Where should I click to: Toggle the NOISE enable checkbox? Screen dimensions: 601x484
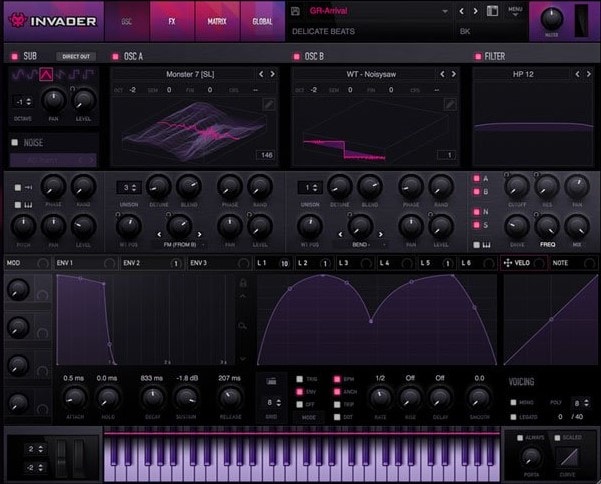15,142
